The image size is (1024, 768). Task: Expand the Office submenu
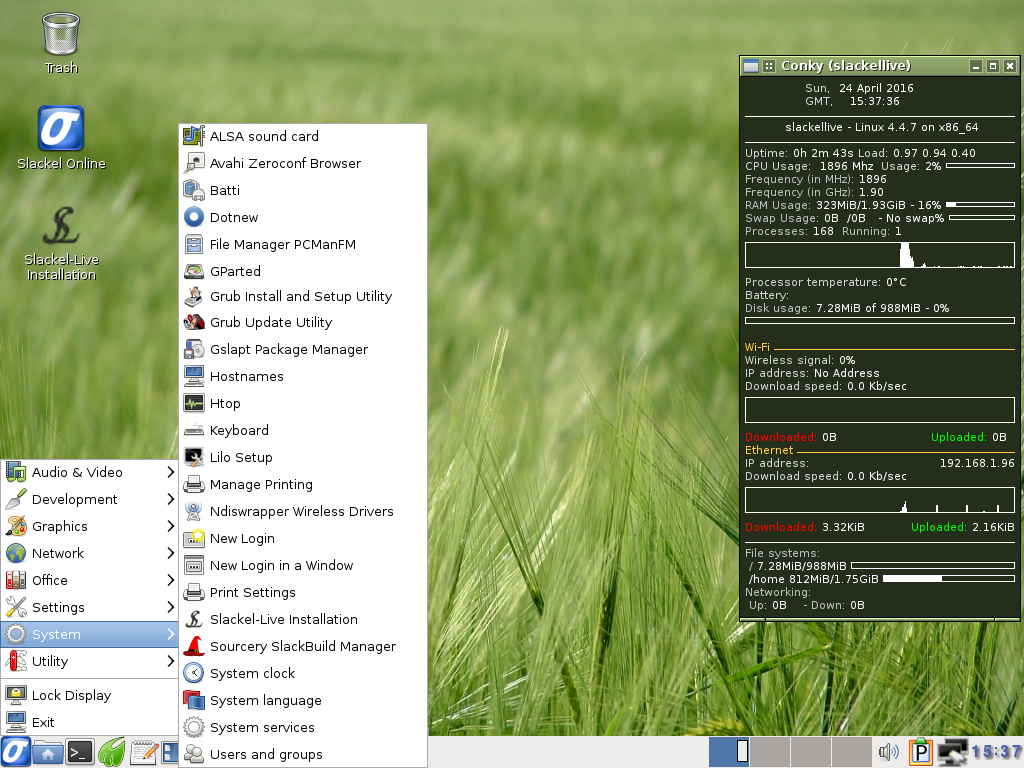coord(89,581)
